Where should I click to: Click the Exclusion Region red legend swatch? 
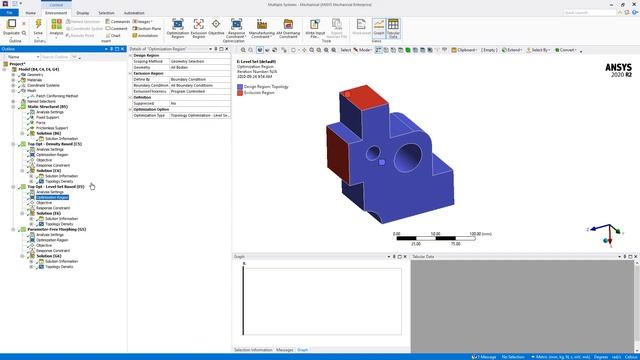(240, 93)
